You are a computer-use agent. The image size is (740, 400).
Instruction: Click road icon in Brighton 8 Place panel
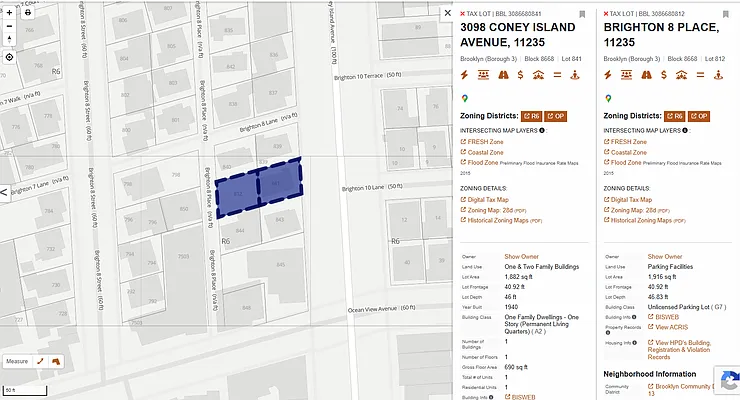click(646, 75)
